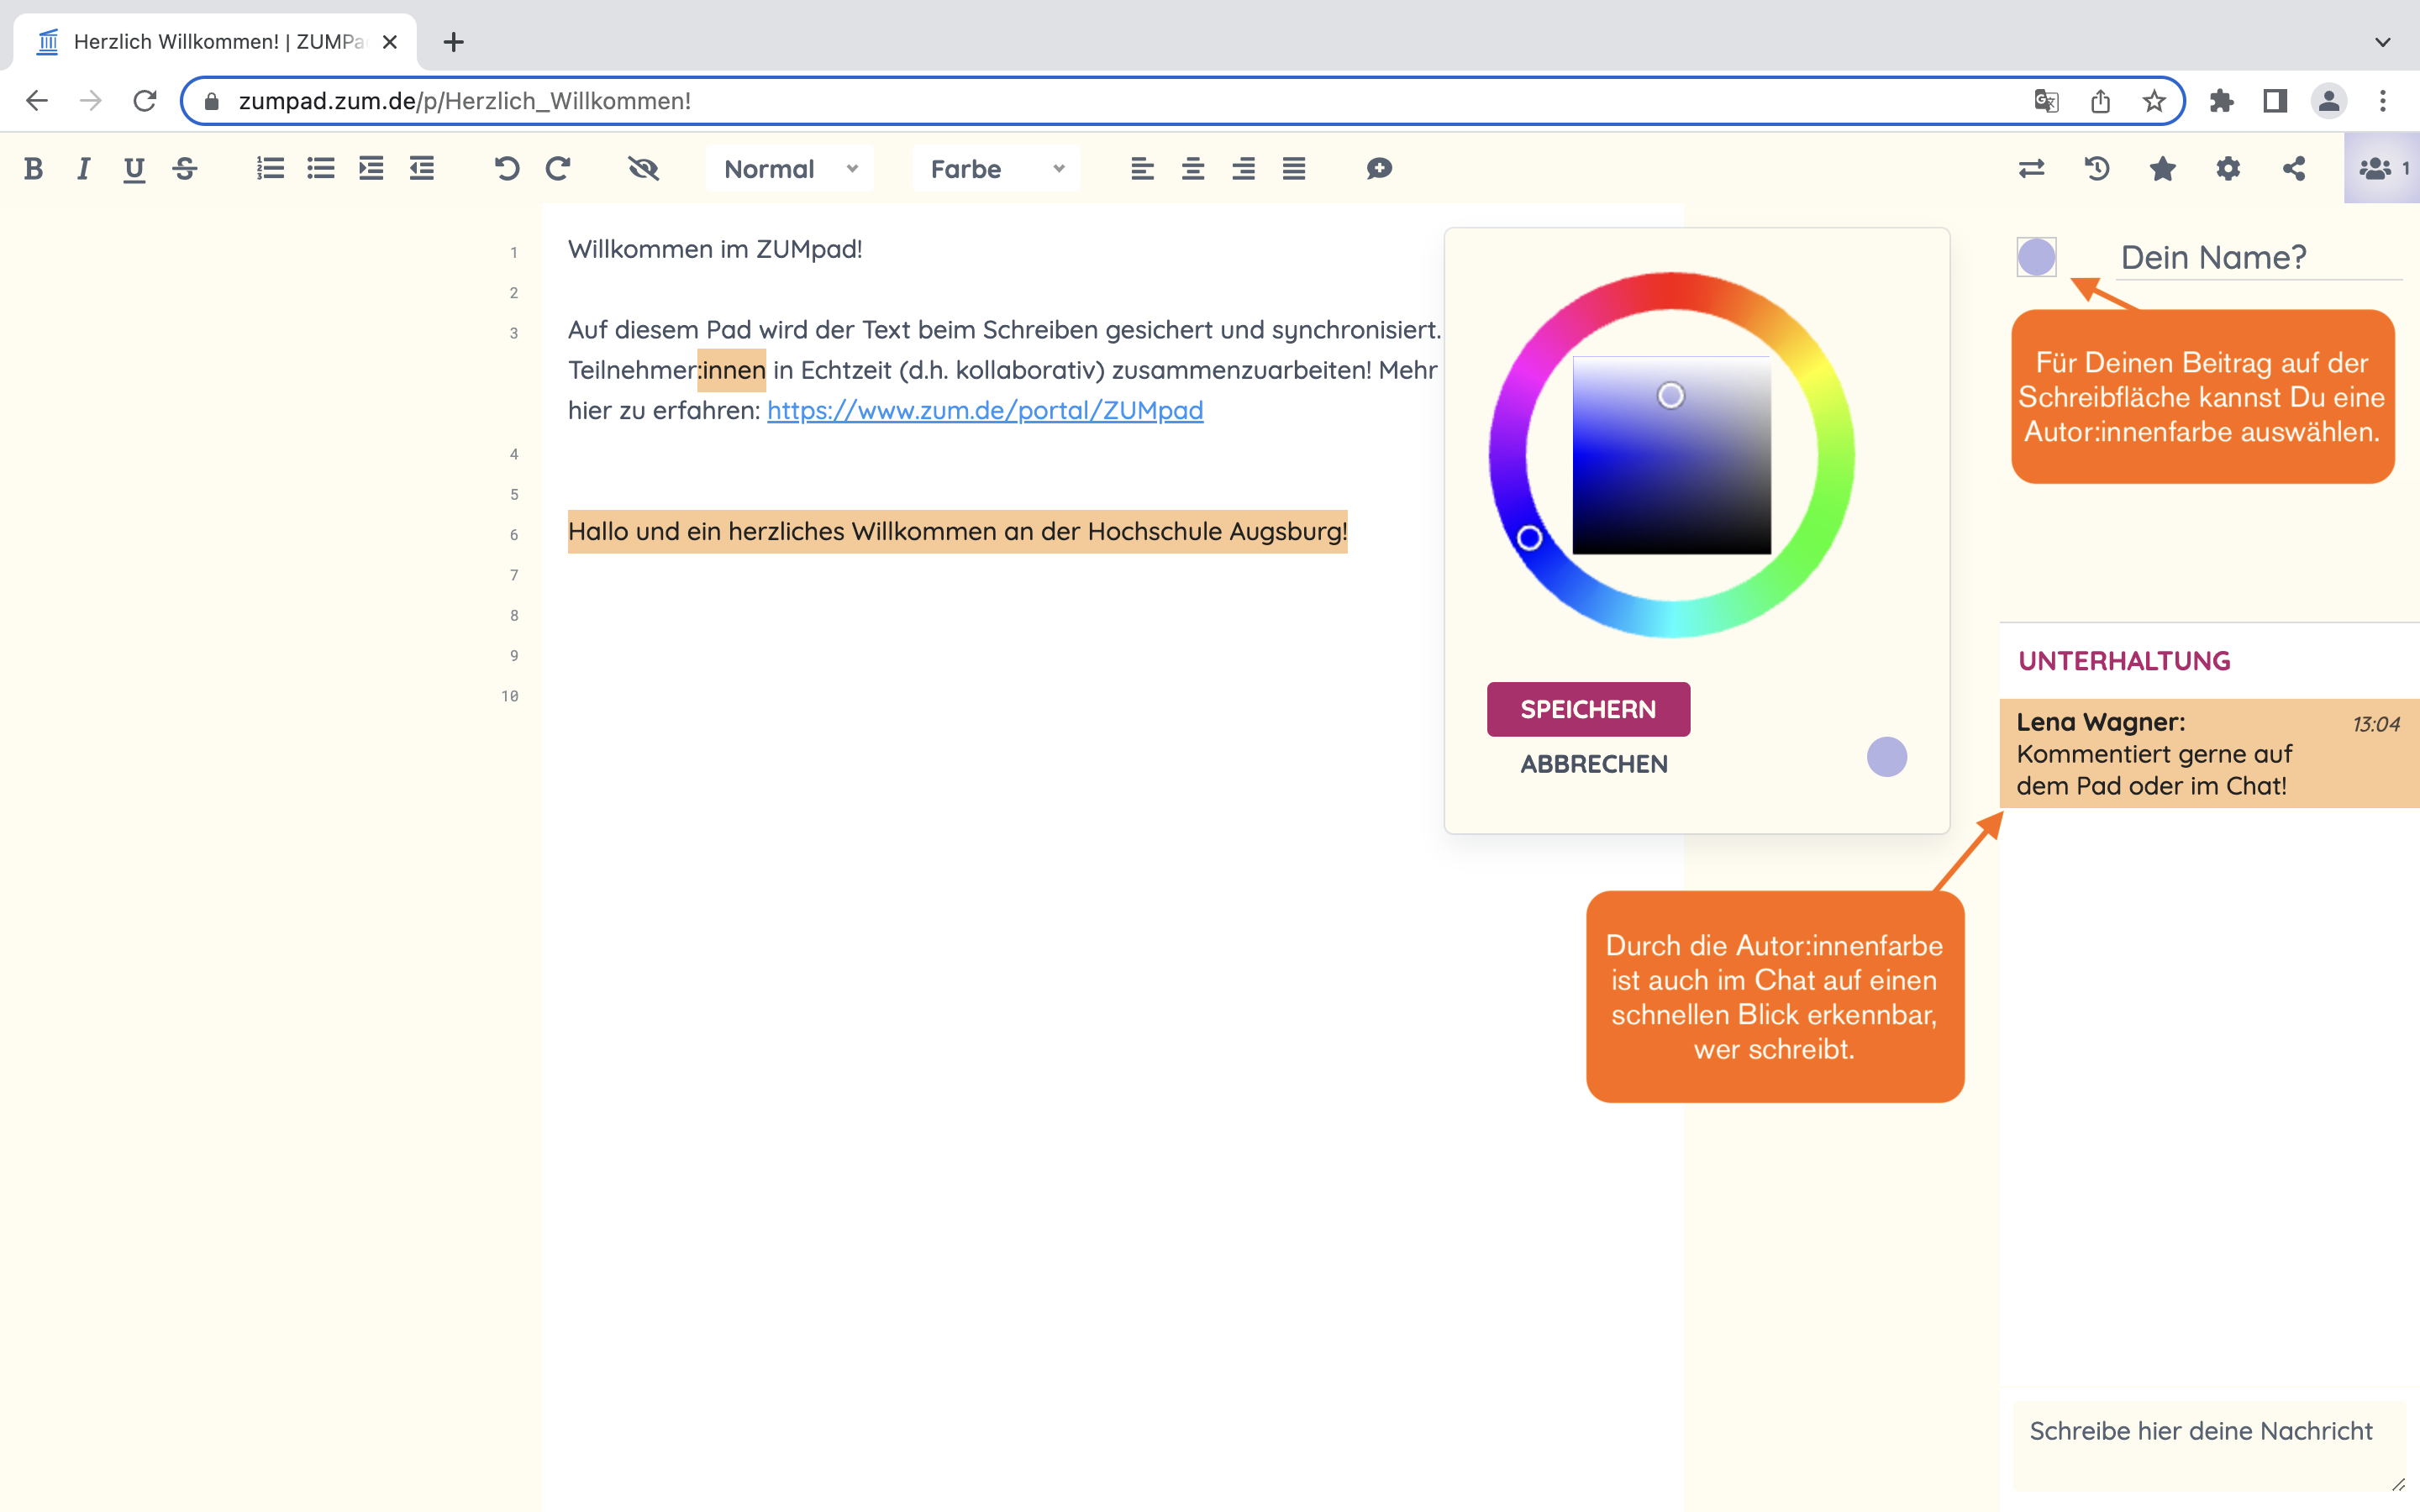Toggle italic text formatting
The width and height of the screenshot is (2420, 1512).
click(83, 169)
